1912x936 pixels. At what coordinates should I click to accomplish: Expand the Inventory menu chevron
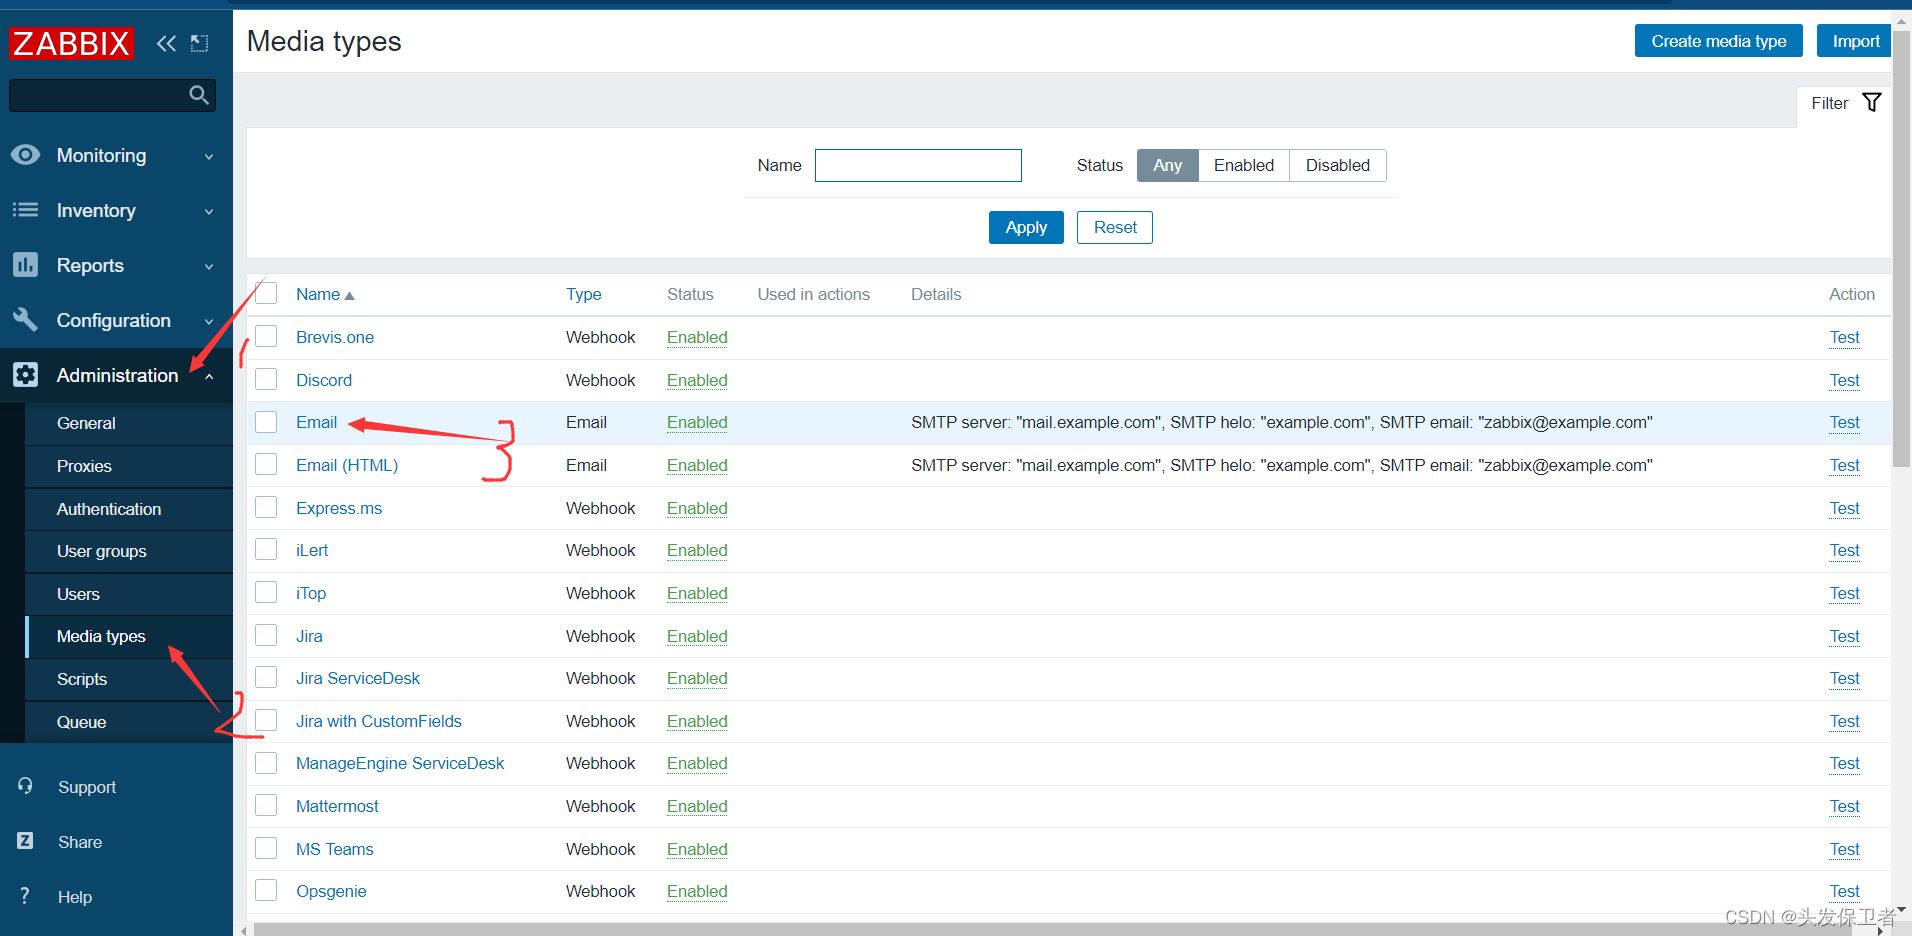(209, 211)
